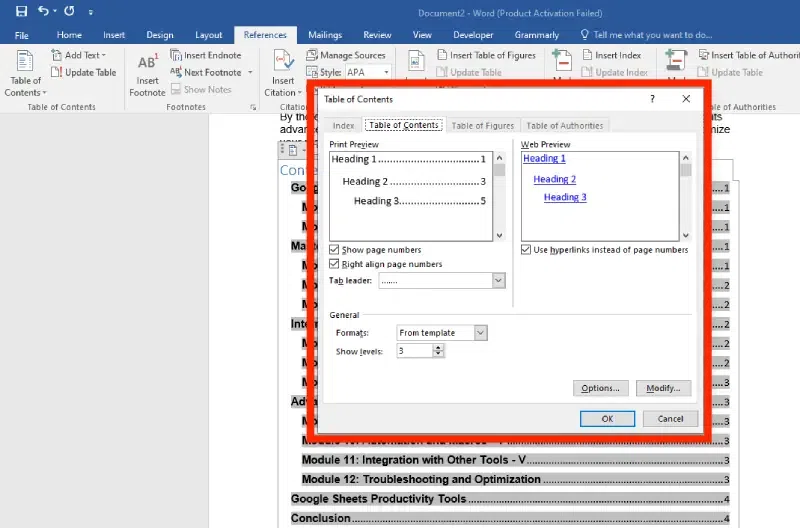The image size is (800, 528).
Task: Click the Conclusion TOC entry
Action: point(510,518)
